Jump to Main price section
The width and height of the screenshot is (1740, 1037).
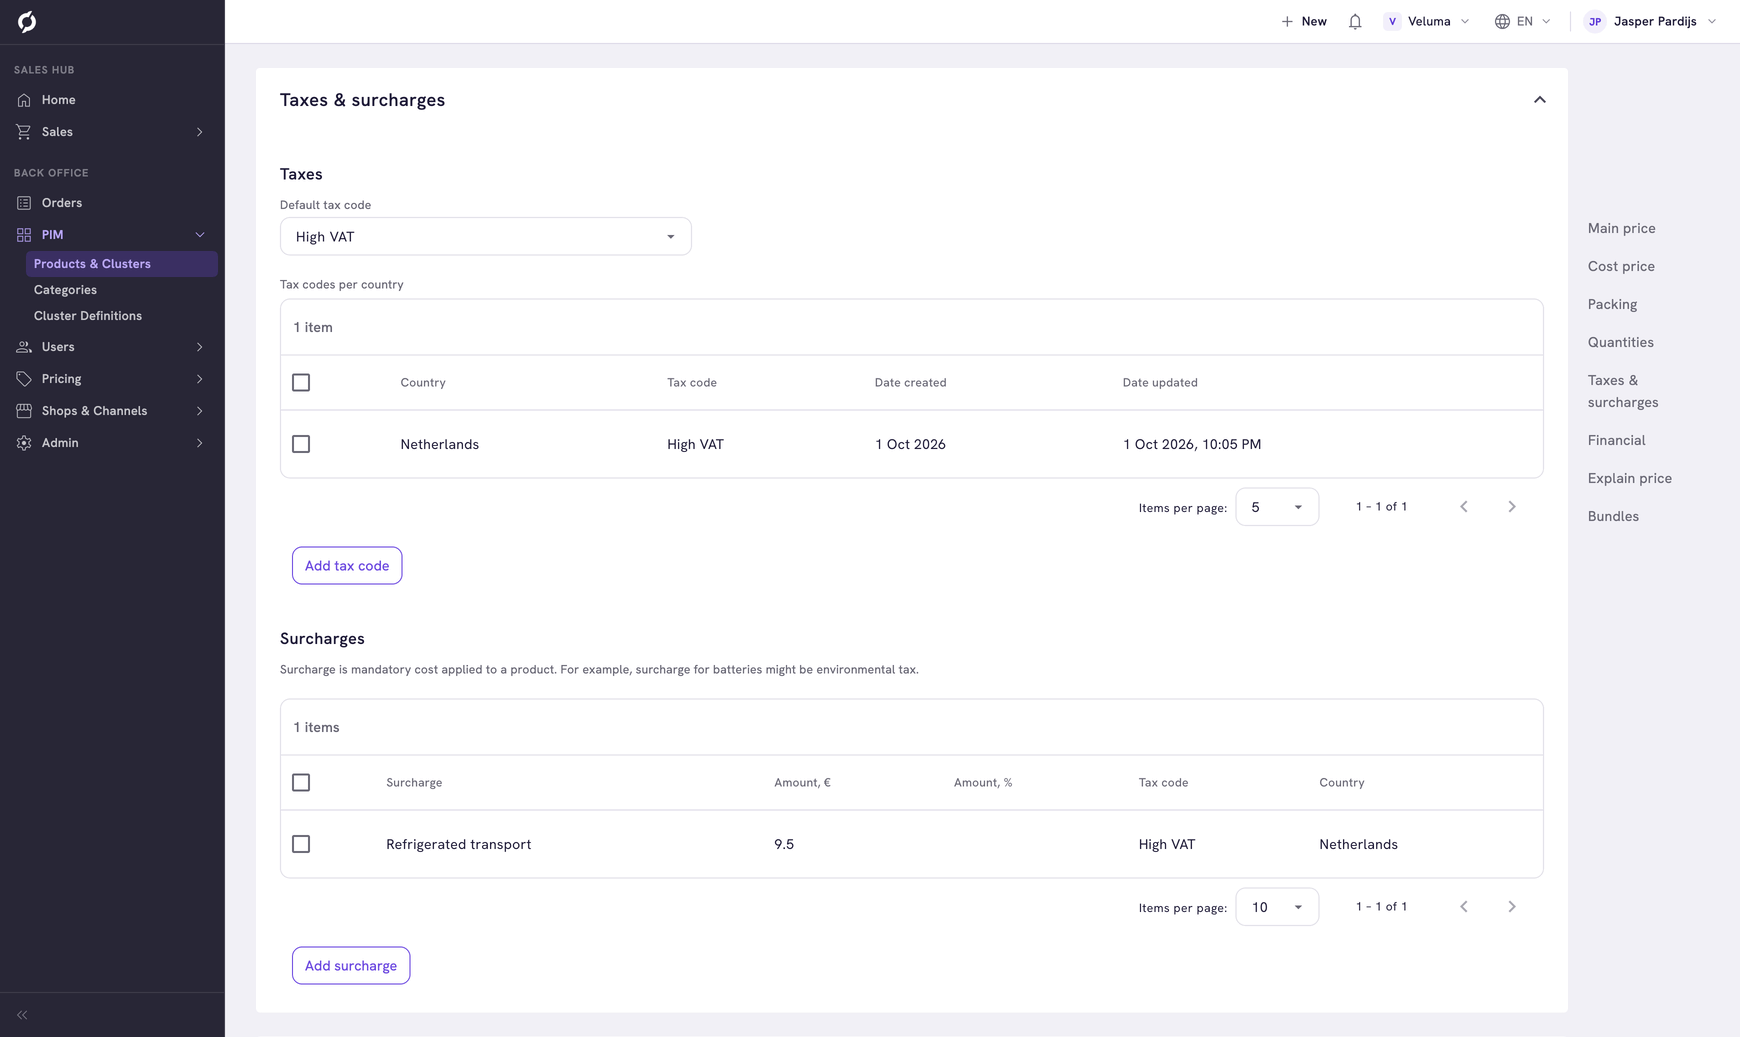pyautogui.click(x=1622, y=228)
